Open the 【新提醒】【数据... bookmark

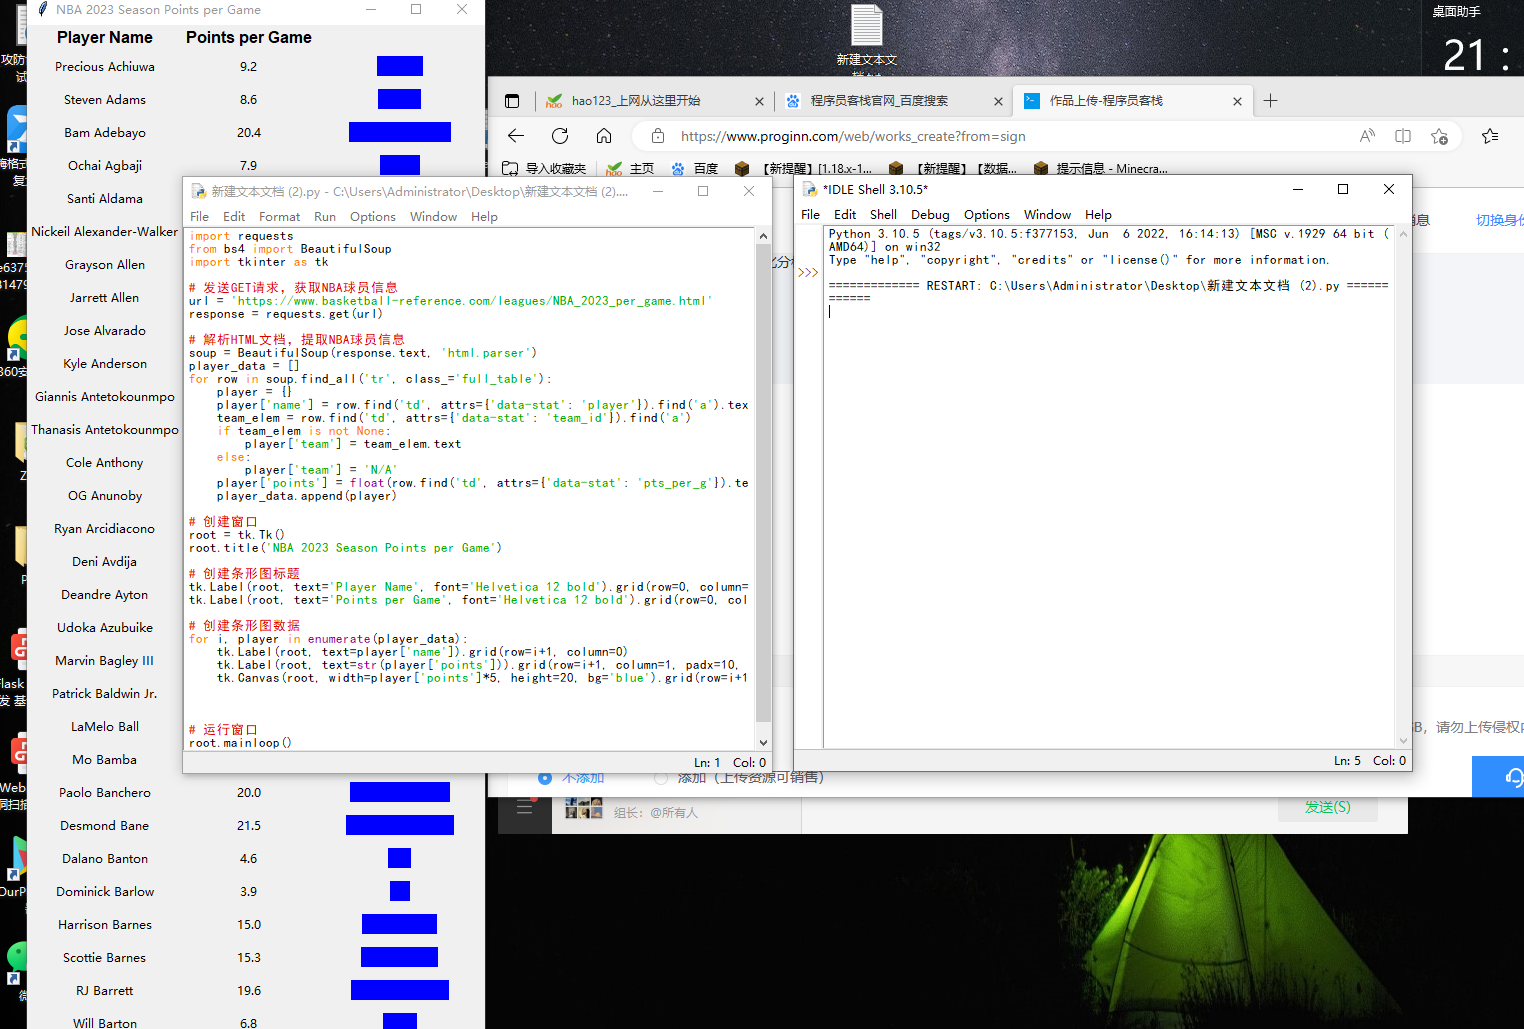952,168
